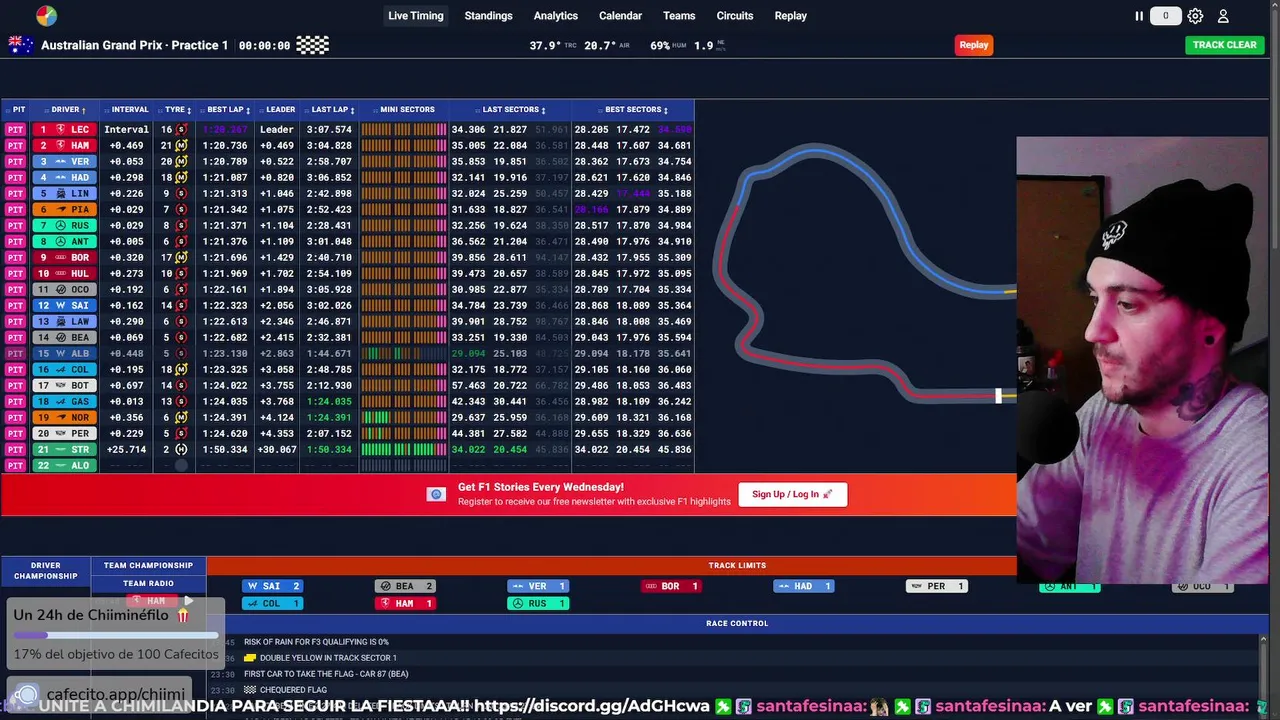Screen dimensions: 1280x720
Task: Open the Team Radio section
Action: coord(148,584)
